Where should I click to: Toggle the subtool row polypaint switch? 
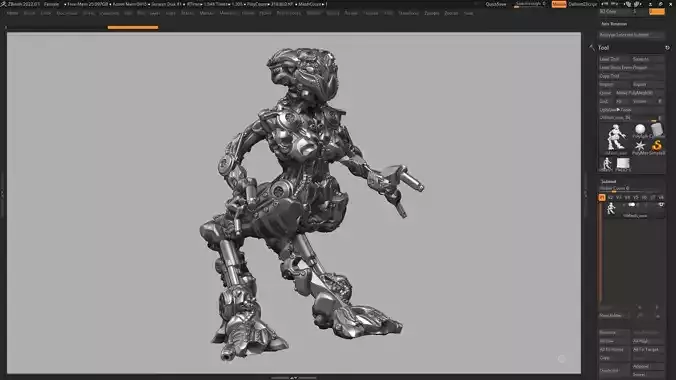pyautogui.click(x=632, y=205)
